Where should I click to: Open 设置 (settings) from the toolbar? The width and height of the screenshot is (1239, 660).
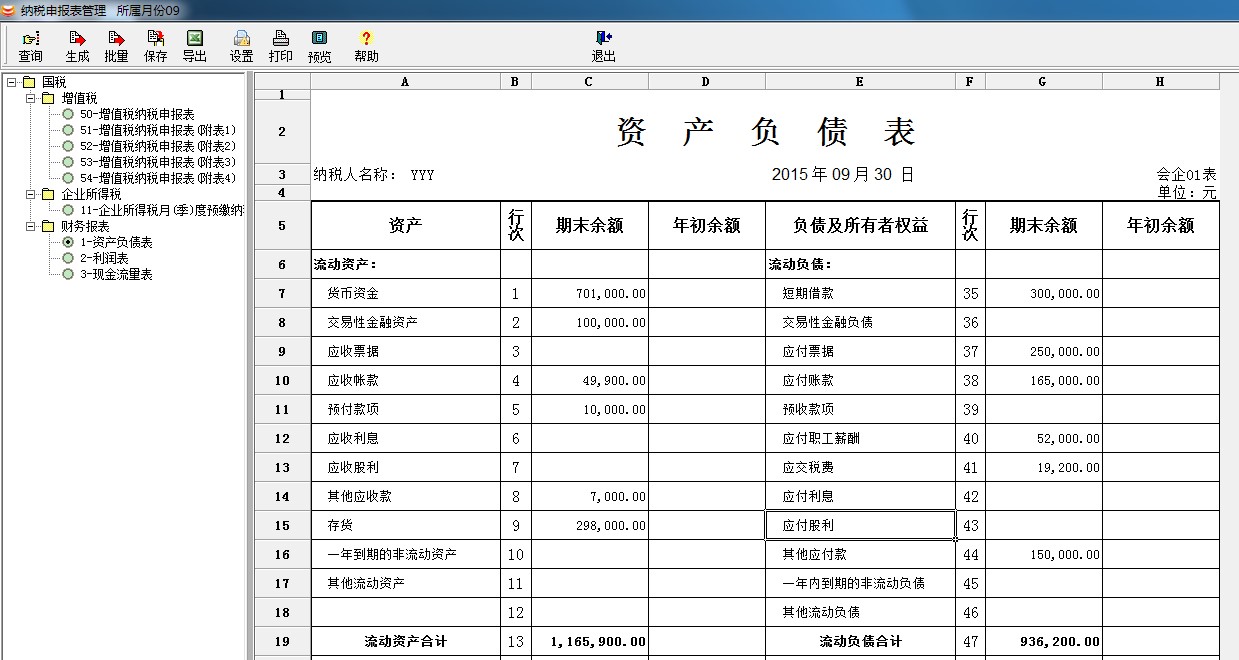(241, 47)
